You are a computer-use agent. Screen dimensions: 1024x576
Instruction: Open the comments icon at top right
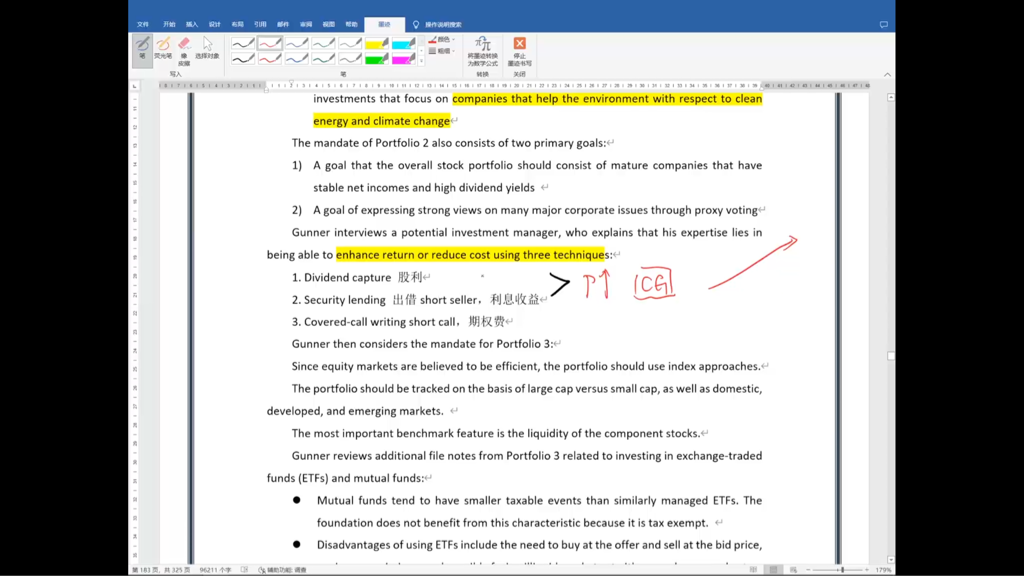tap(884, 25)
